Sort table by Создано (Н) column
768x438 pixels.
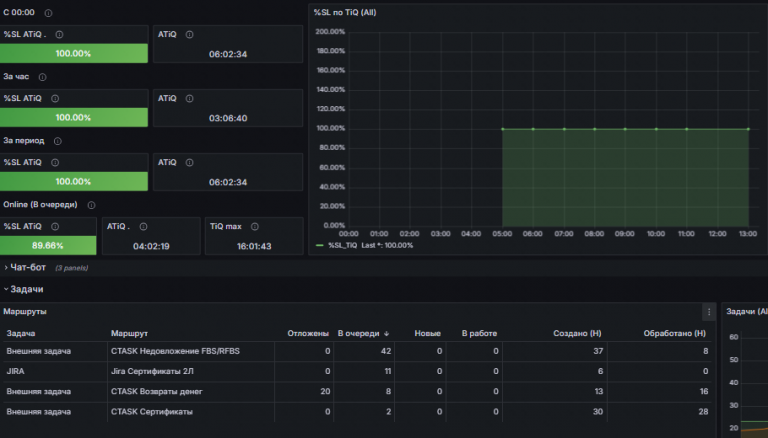click(577, 334)
